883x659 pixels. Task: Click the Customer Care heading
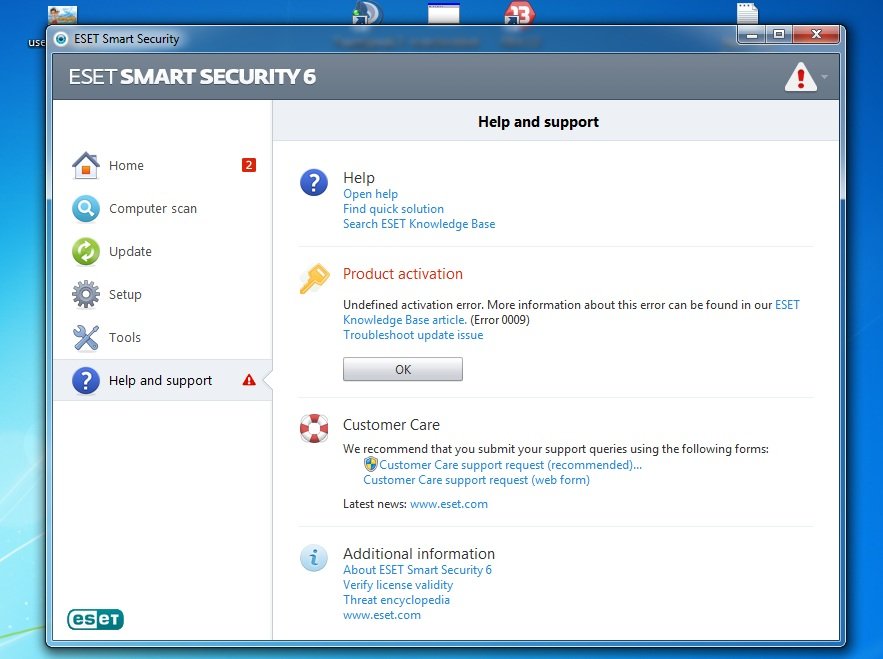tap(391, 425)
